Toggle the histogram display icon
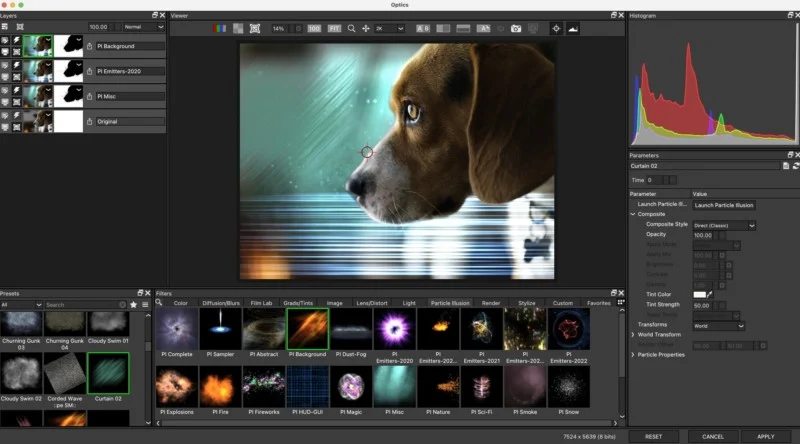 coord(573,29)
